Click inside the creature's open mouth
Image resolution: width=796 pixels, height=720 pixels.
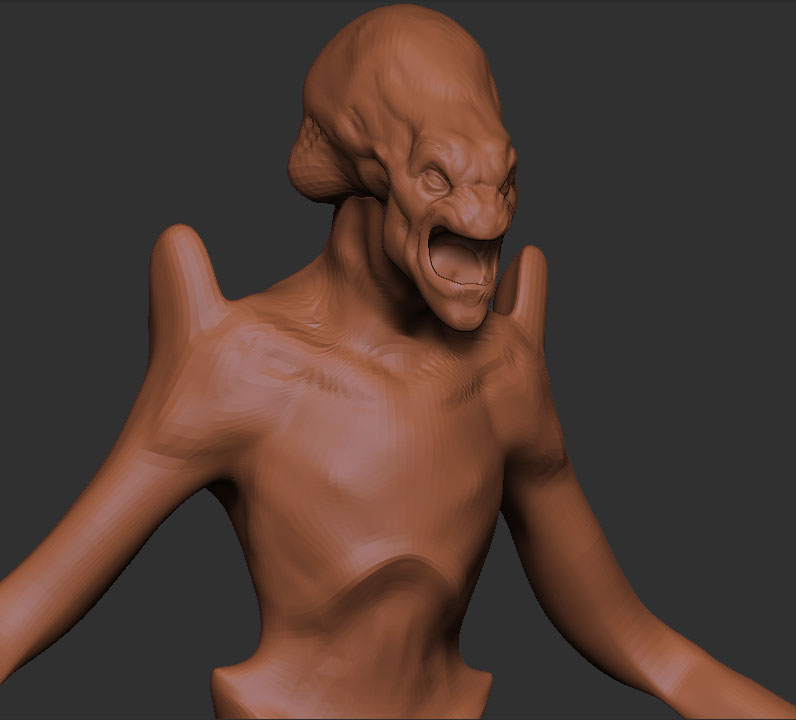461,259
